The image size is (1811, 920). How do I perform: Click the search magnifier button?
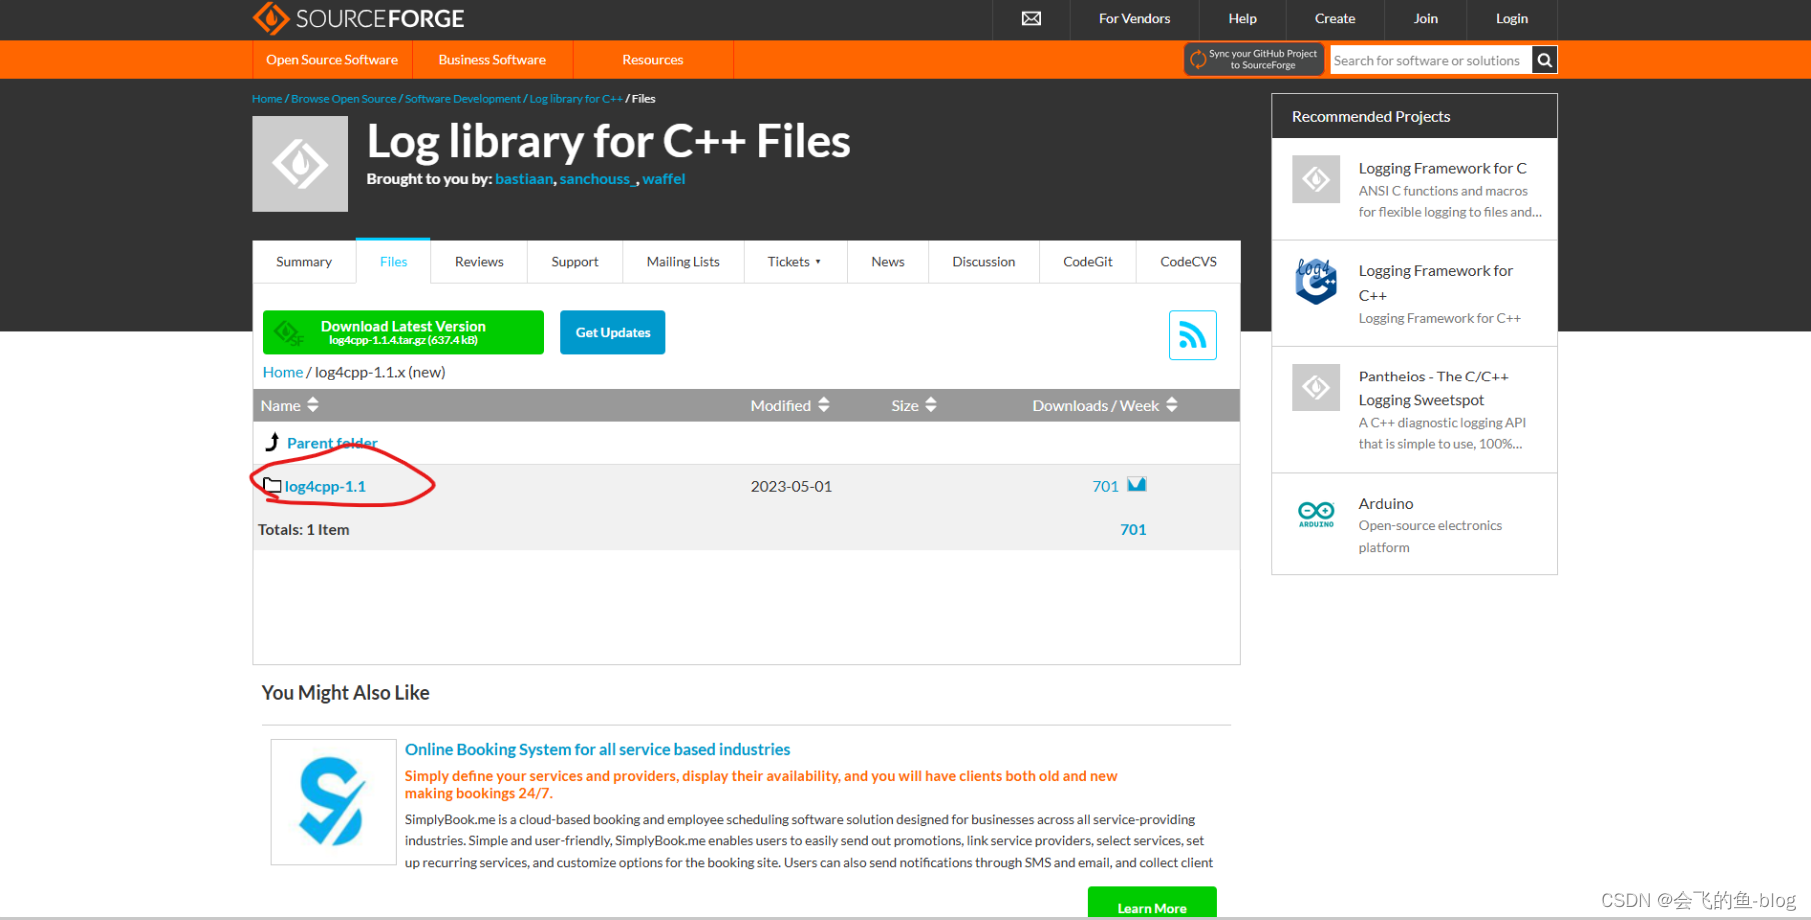[1544, 60]
